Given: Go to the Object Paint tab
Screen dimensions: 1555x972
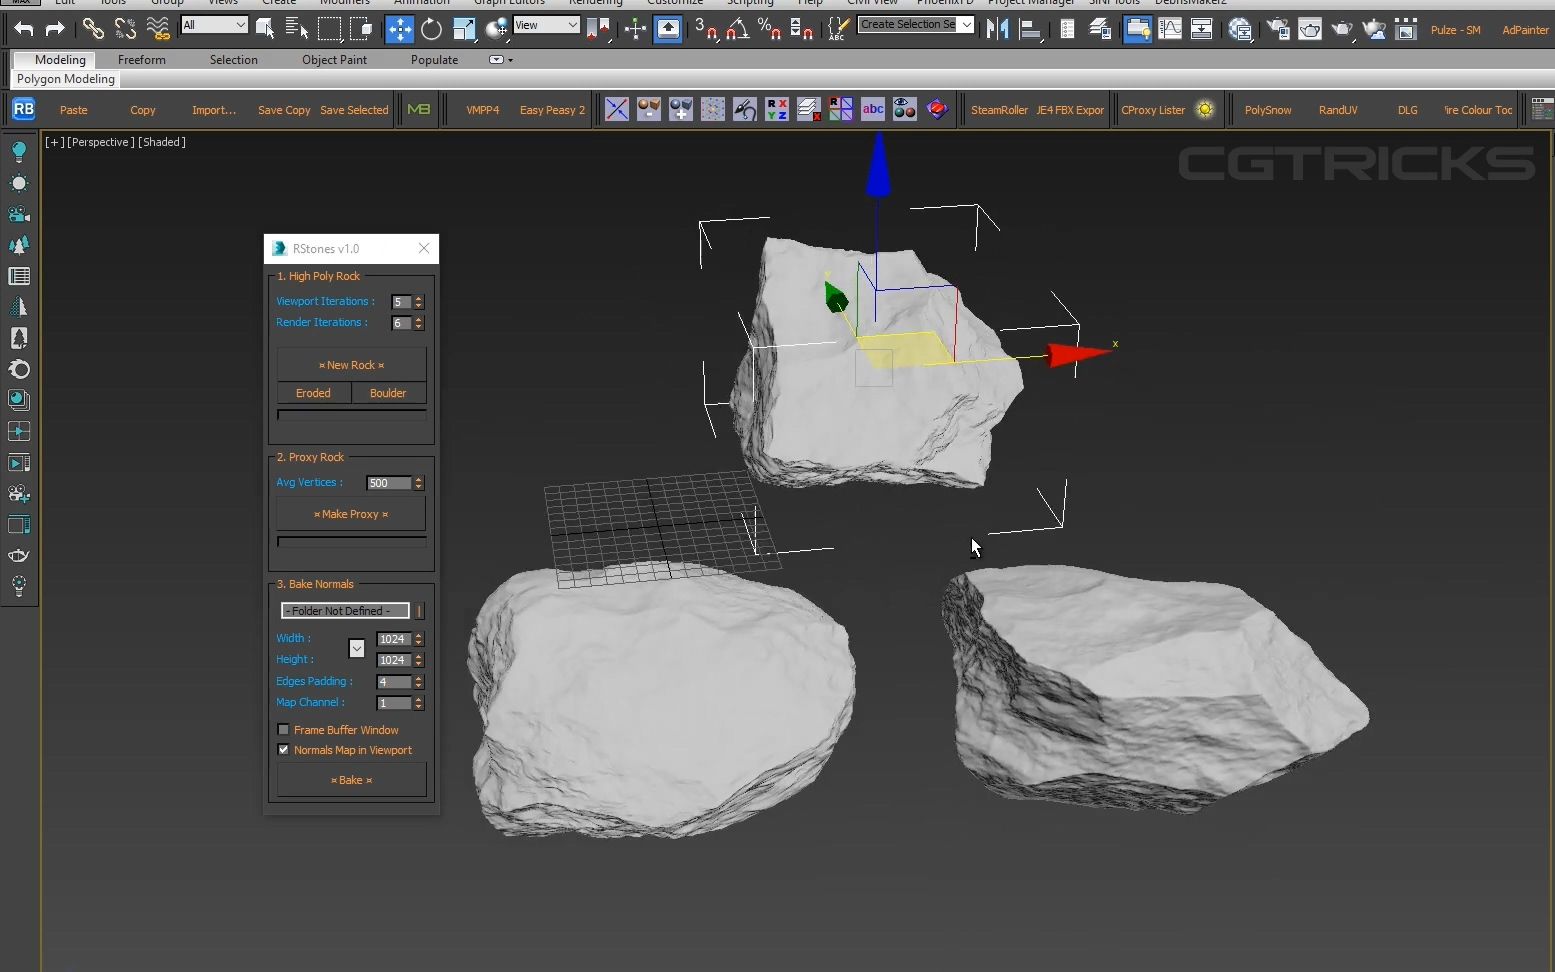Looking at the screenshot, I should click(x=334, y=60).
